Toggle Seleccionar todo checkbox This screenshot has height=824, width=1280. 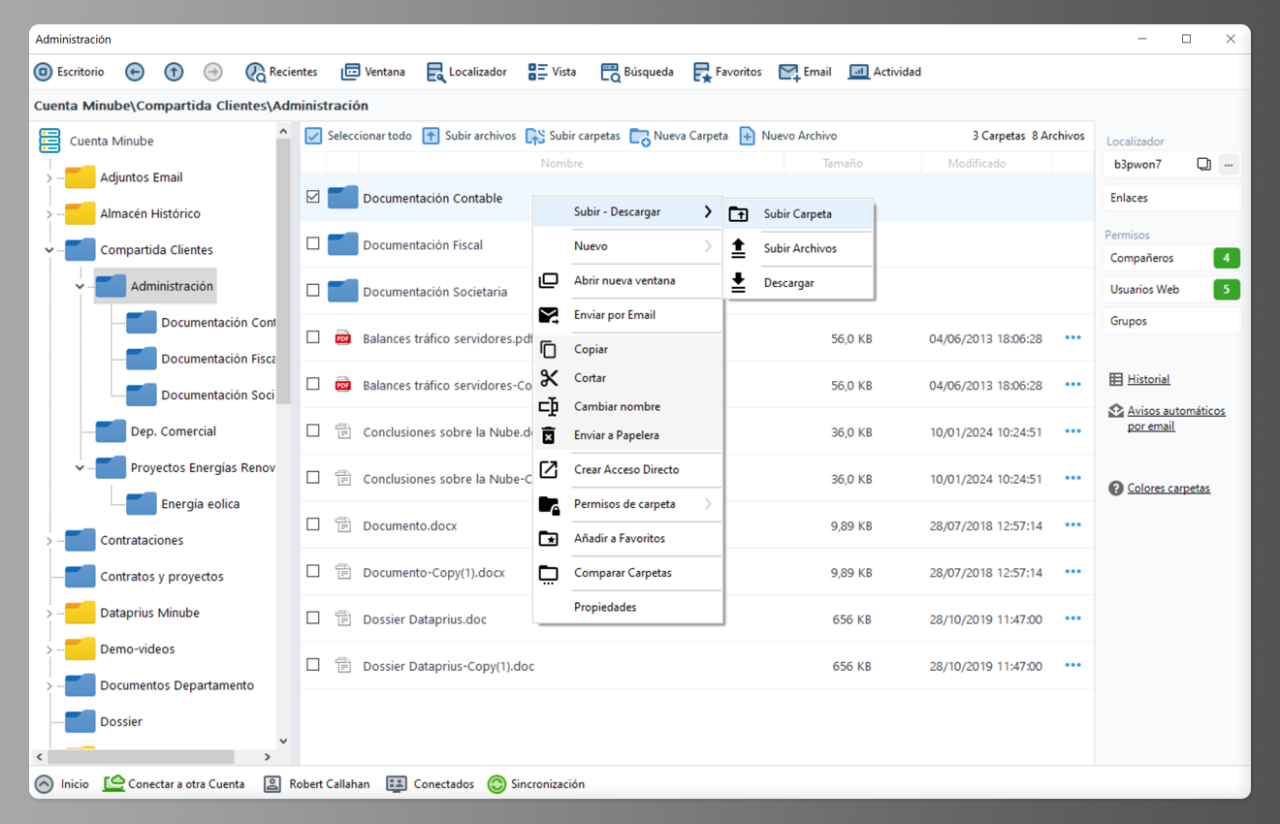pyautogui.click(x=313, y=136)
